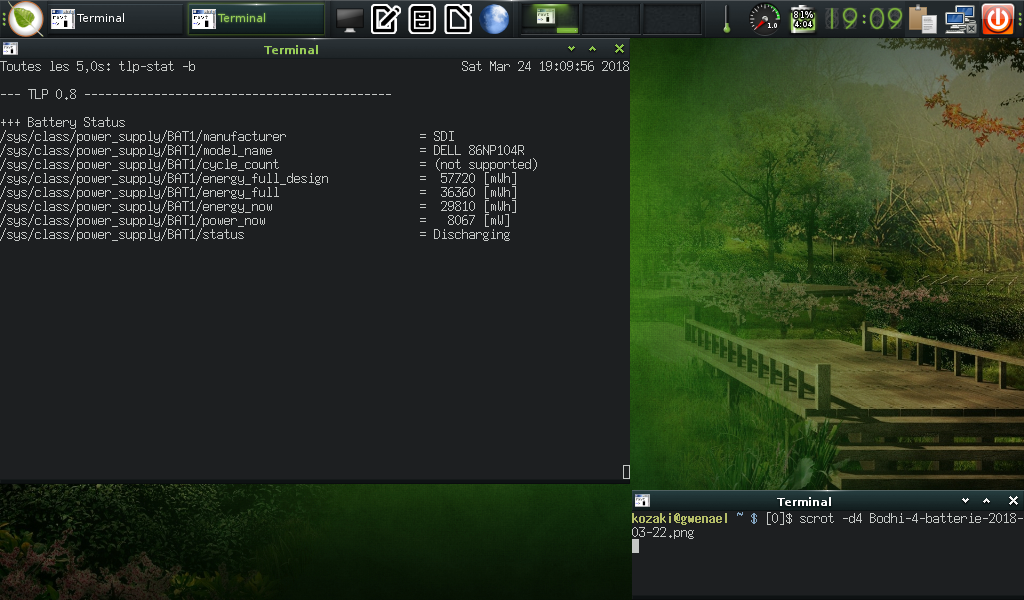Click the BAT1/model_name path line
The image size is (1024, 600).
coord(136,151)
